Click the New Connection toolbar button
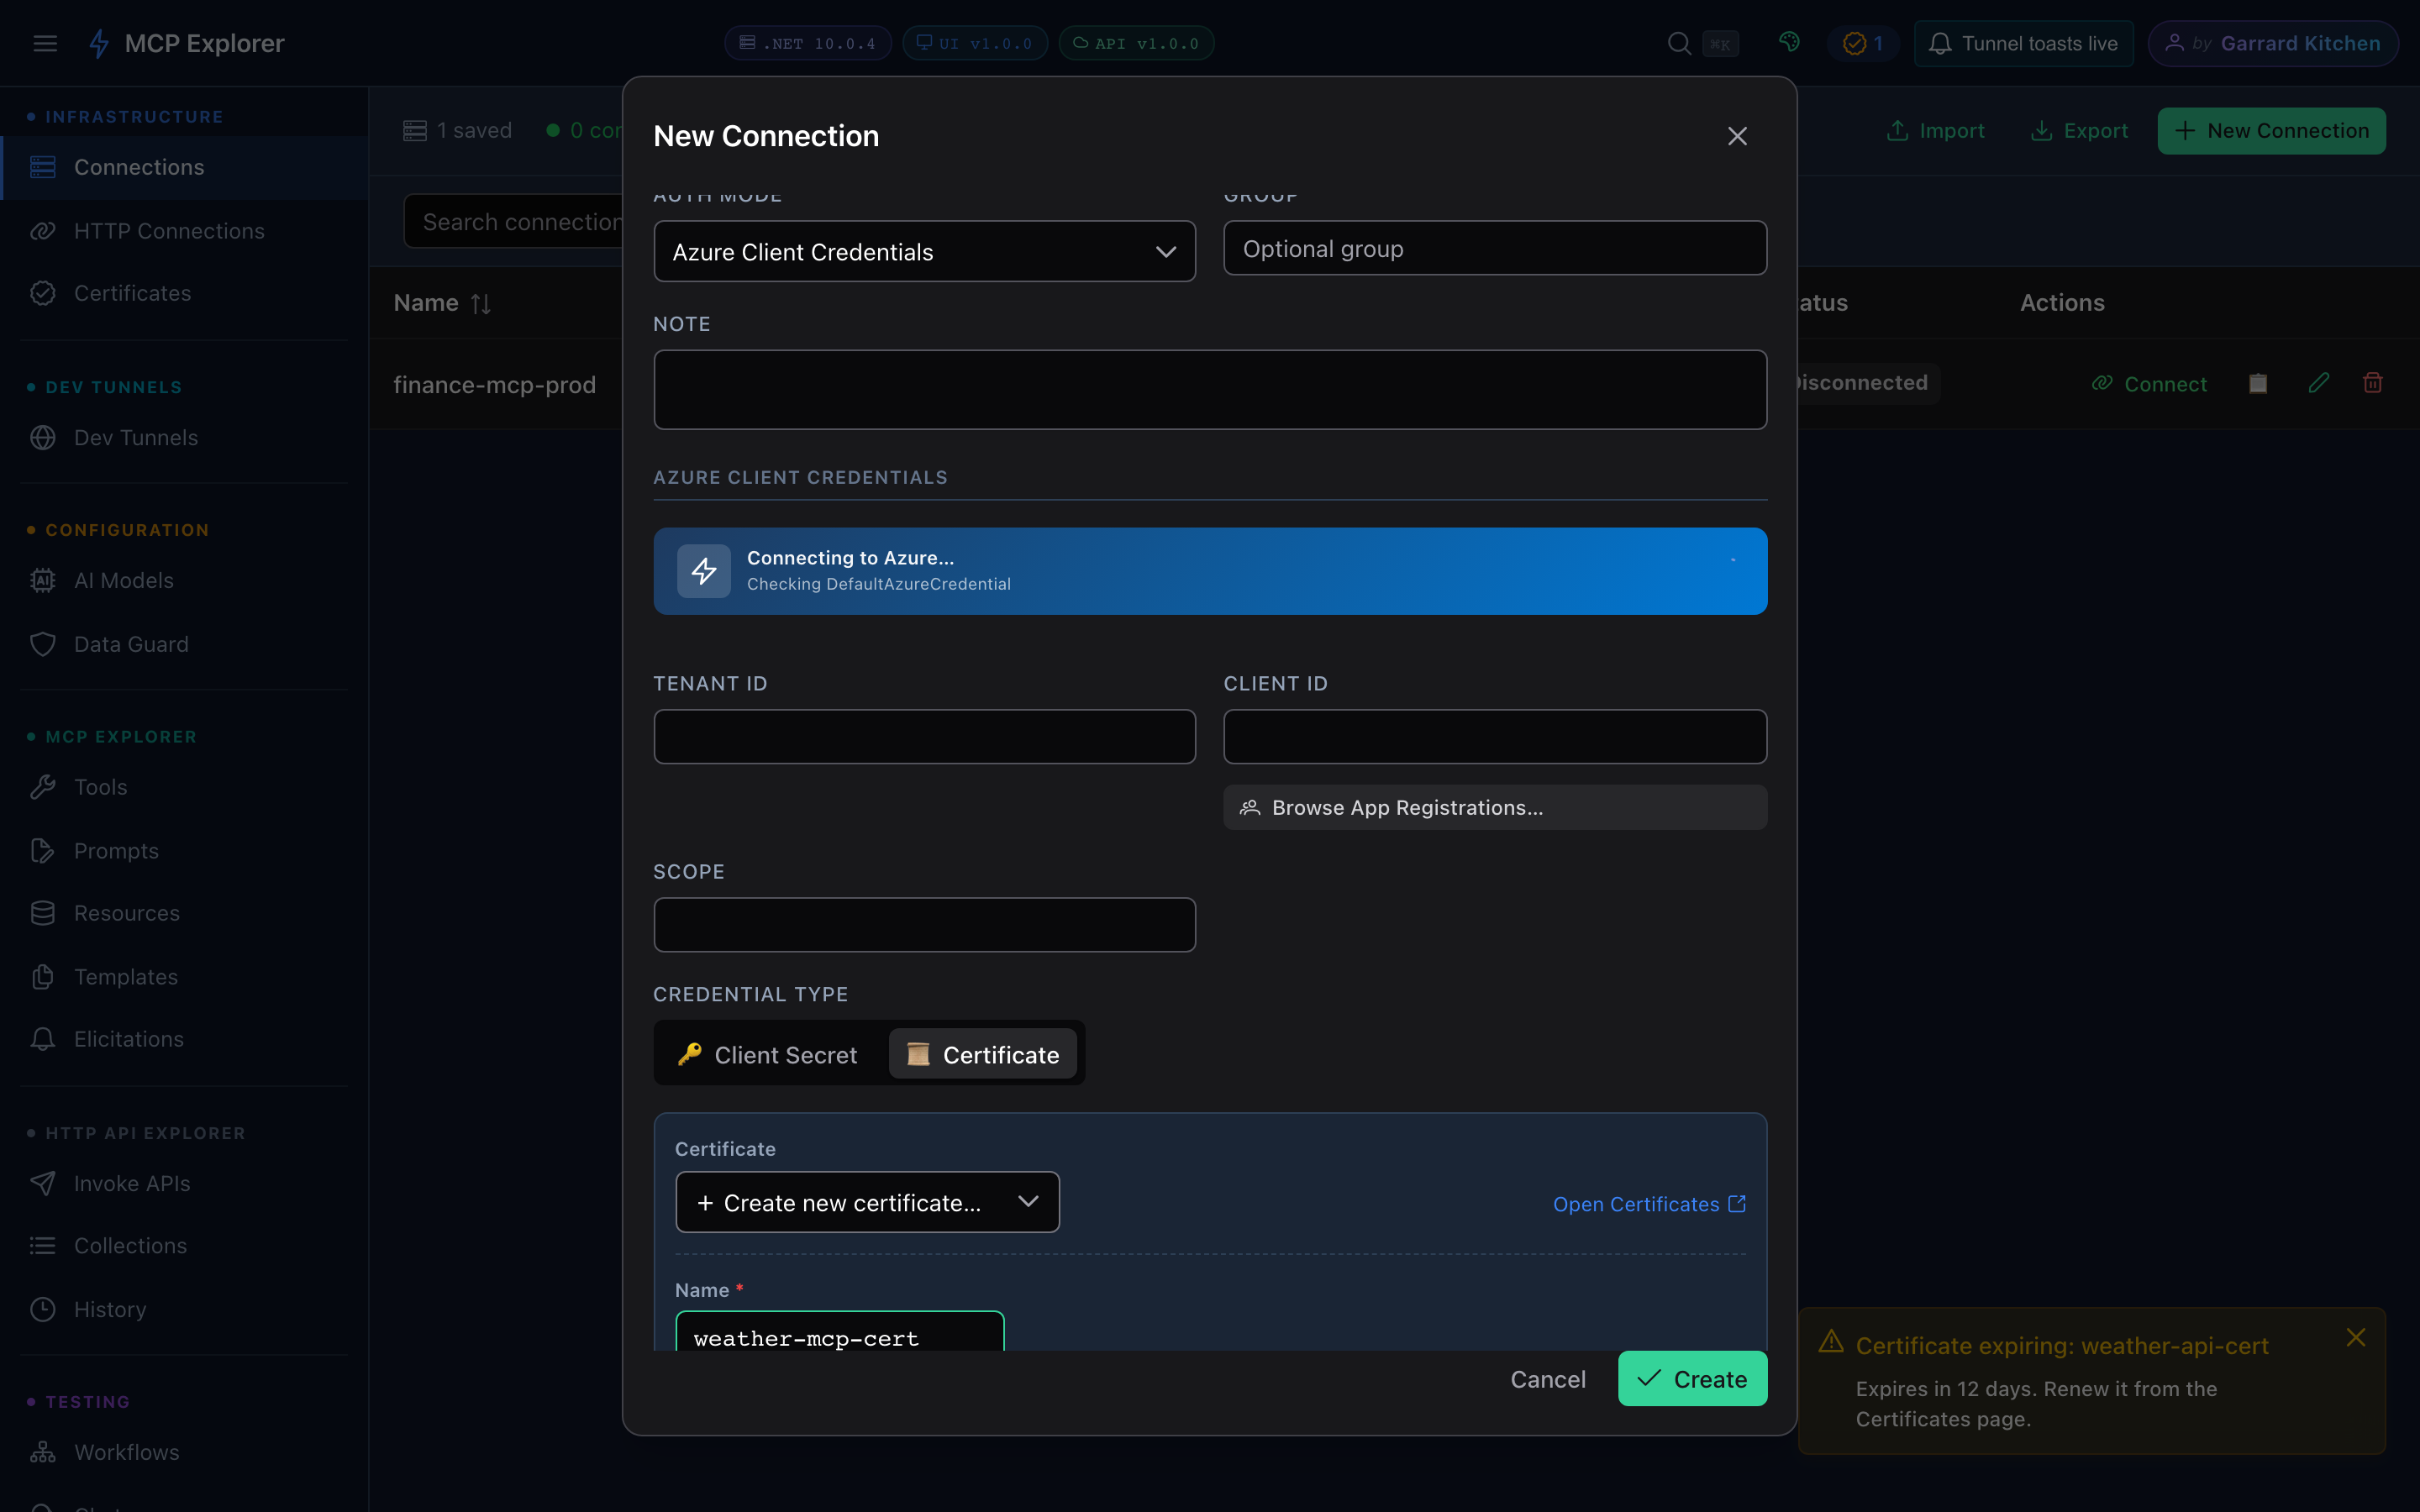 [x=2271, y=131]
